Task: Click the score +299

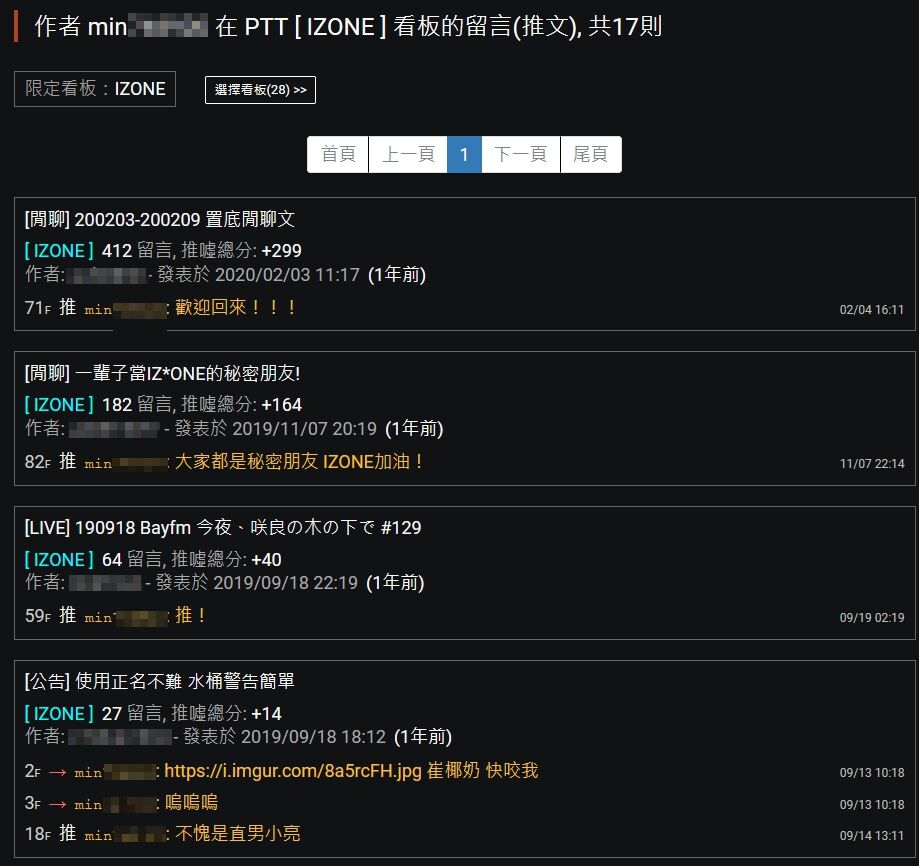Action: 281,251
